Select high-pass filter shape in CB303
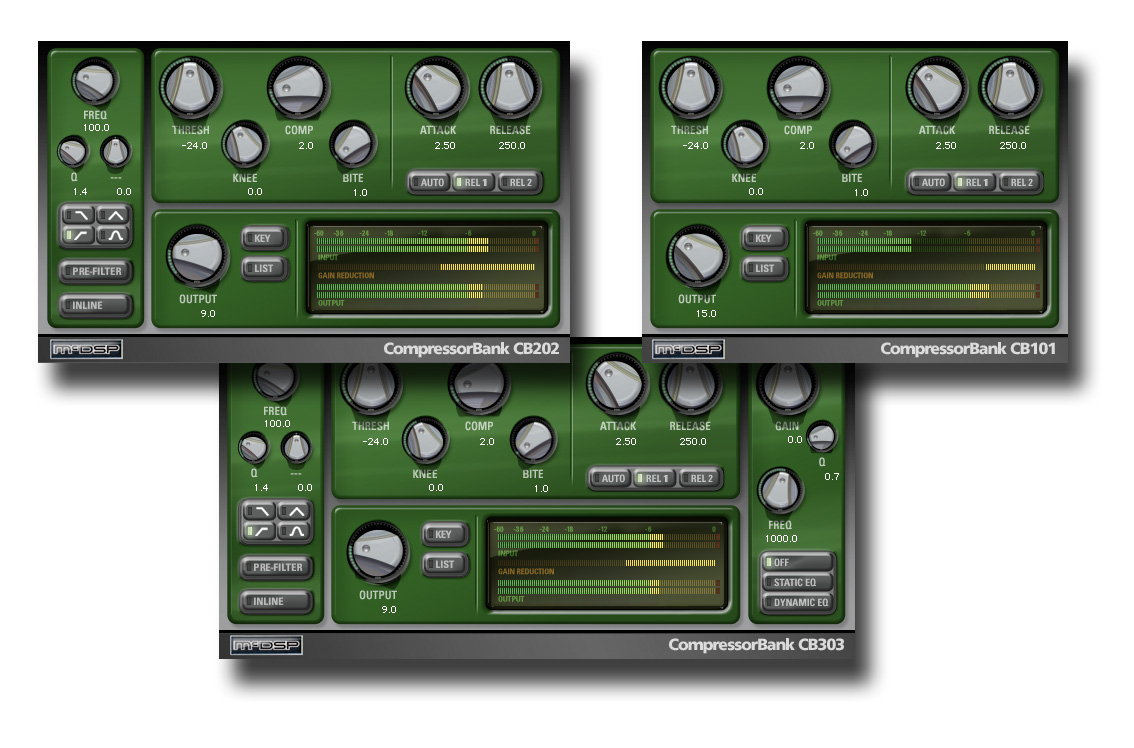This screenshot has width=1134, height=748. click(x=259, y=531)
